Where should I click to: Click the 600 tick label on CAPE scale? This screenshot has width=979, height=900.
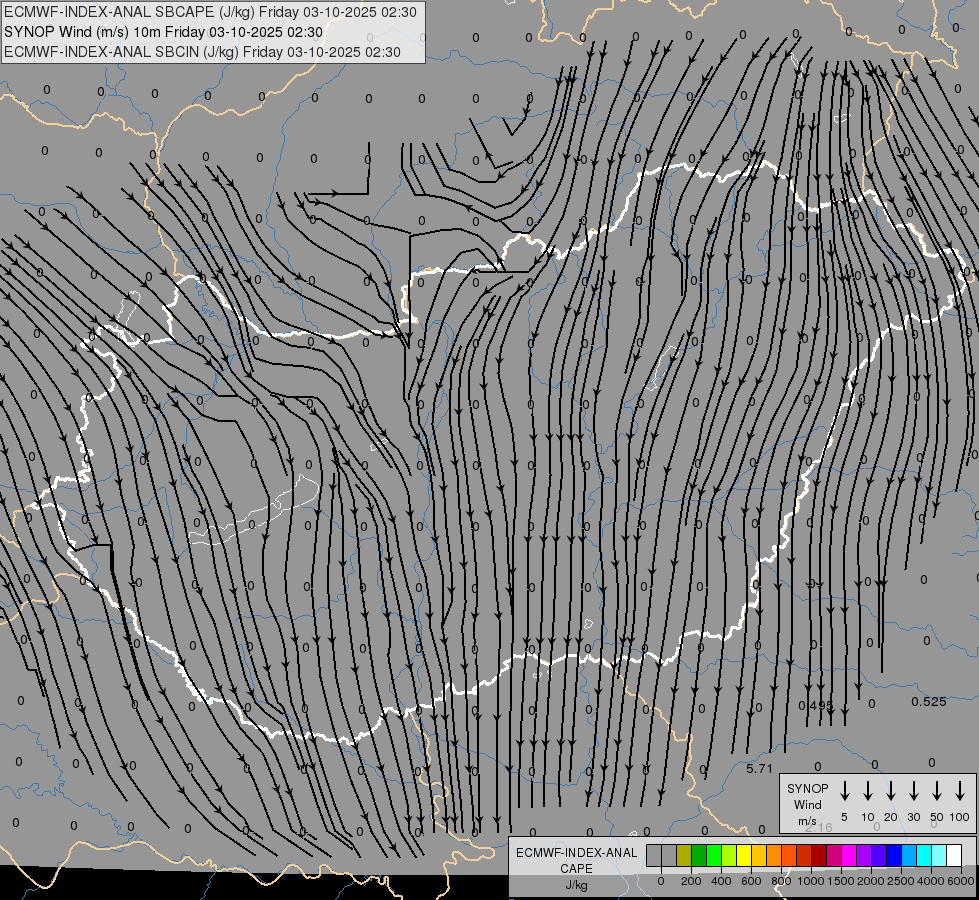(751, 881)
